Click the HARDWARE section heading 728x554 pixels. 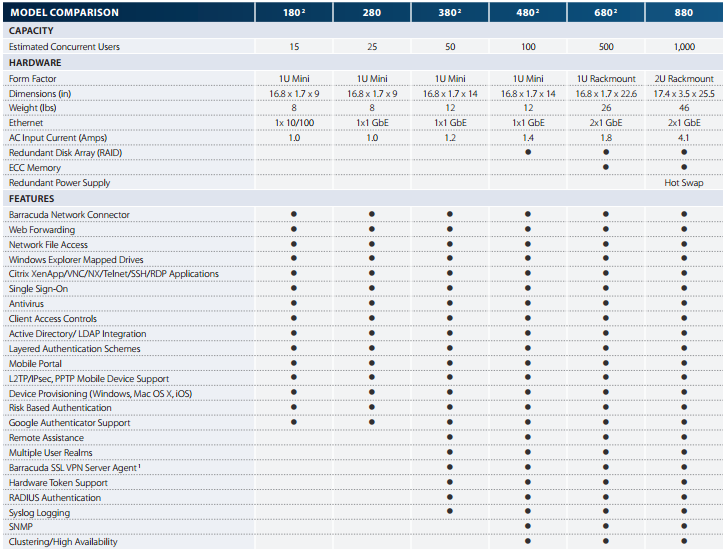(x=35, y=63)
